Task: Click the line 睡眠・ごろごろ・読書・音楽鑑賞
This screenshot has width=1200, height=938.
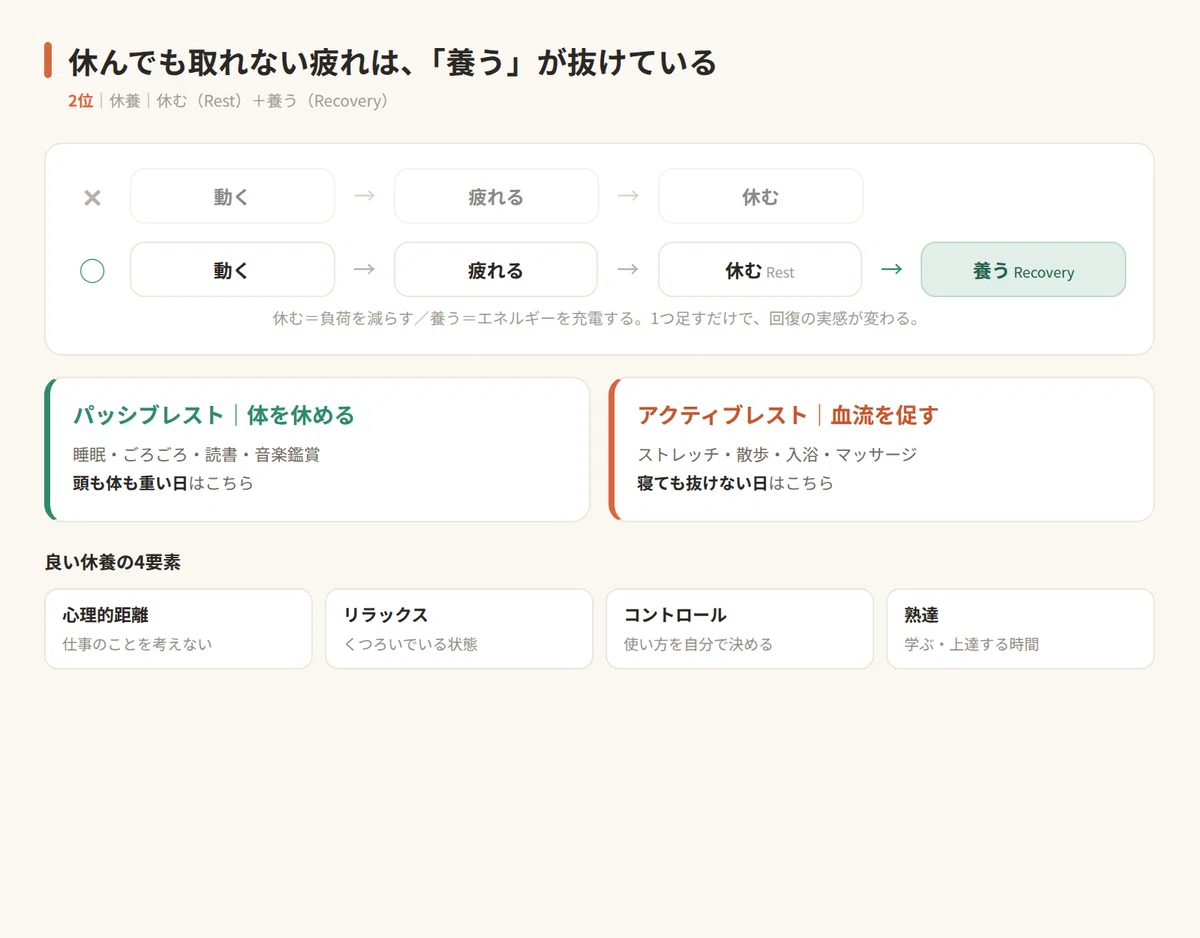Action: point(197,454)
